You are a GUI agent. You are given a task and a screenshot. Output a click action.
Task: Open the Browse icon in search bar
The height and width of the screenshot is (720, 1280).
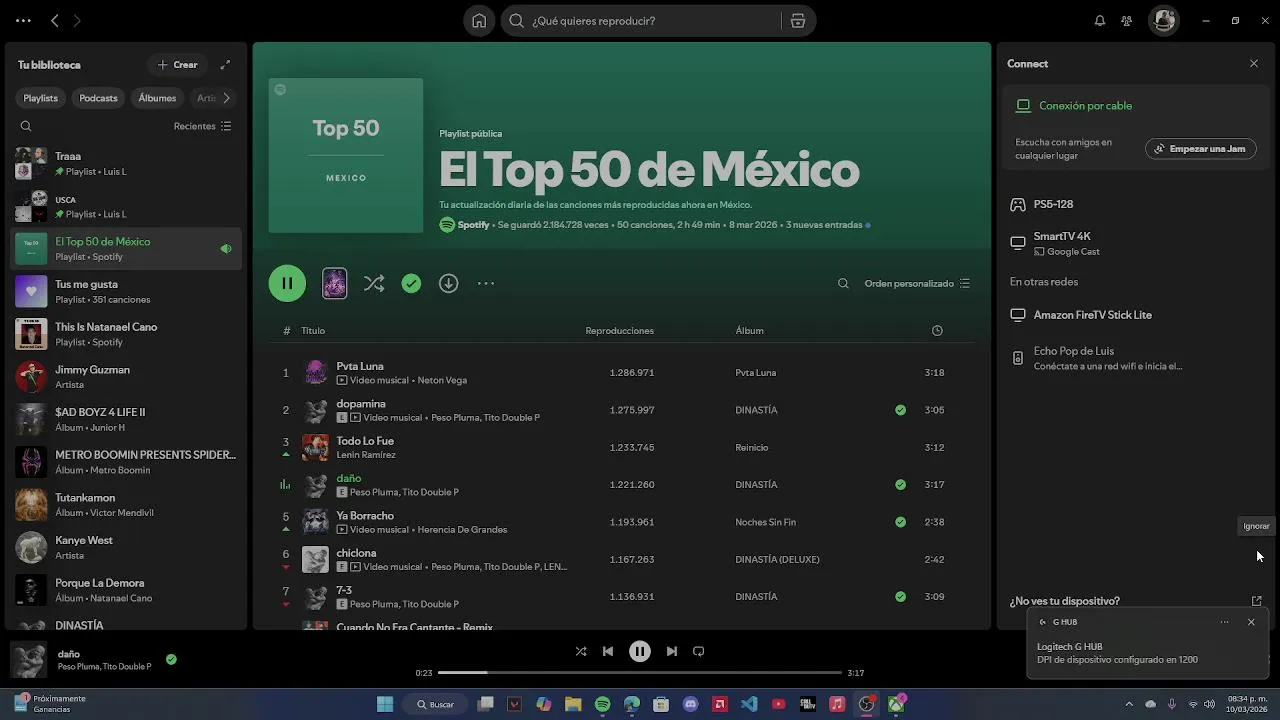797,21
